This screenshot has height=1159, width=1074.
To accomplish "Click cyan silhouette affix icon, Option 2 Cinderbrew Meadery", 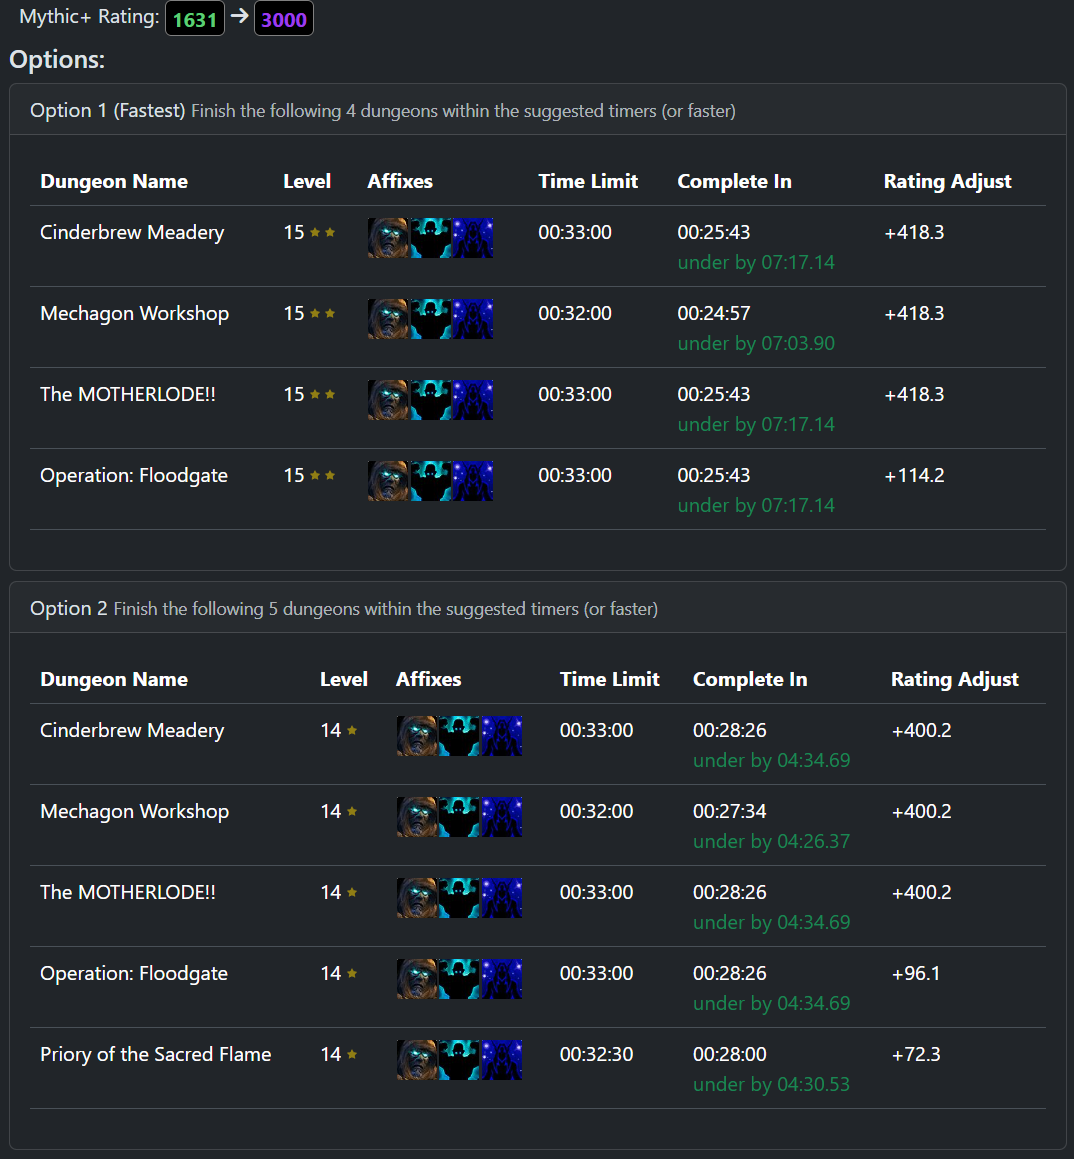I will (459, 735).
